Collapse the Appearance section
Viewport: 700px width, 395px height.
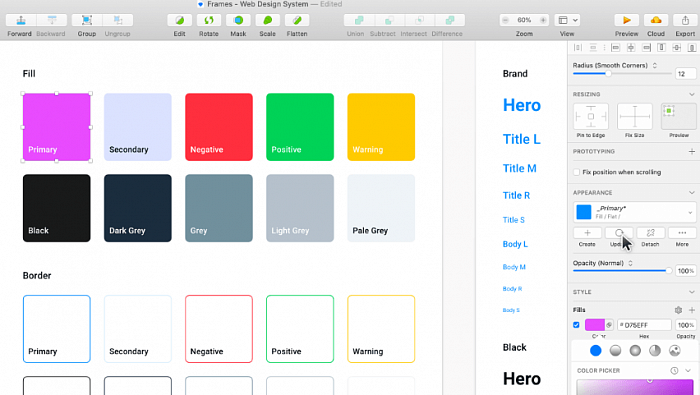tap(692, 192)
